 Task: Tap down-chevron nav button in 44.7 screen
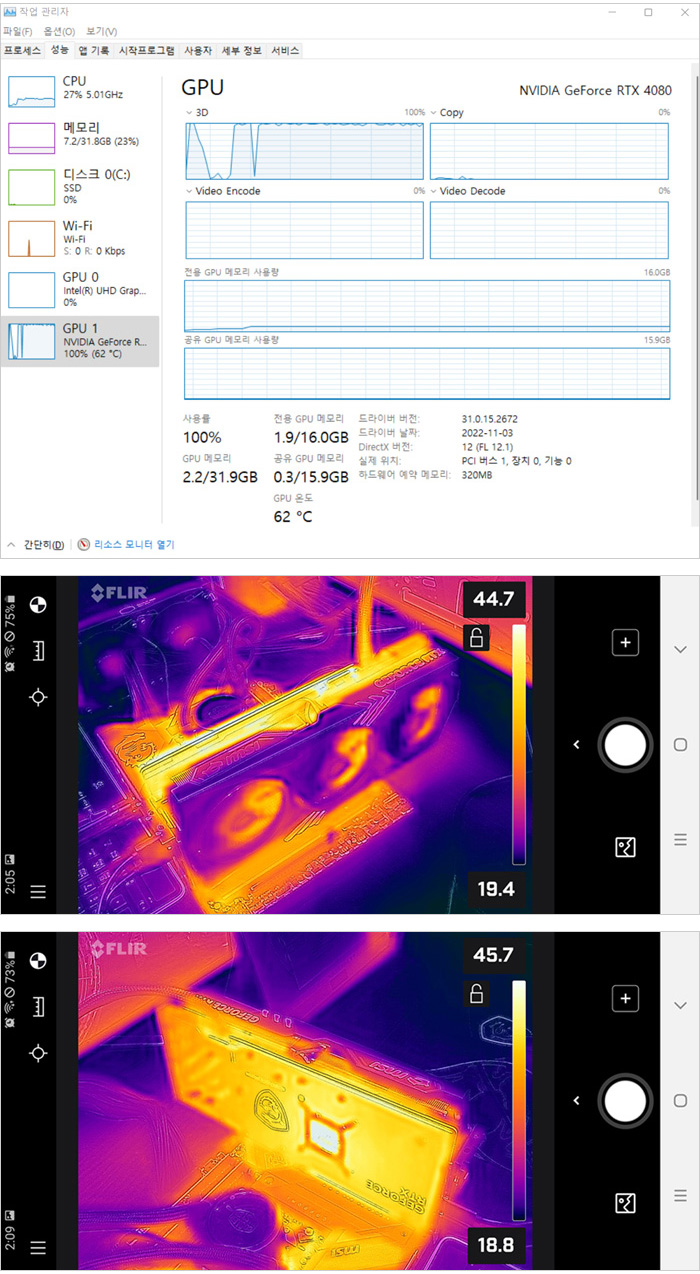(x=680, y=650)
